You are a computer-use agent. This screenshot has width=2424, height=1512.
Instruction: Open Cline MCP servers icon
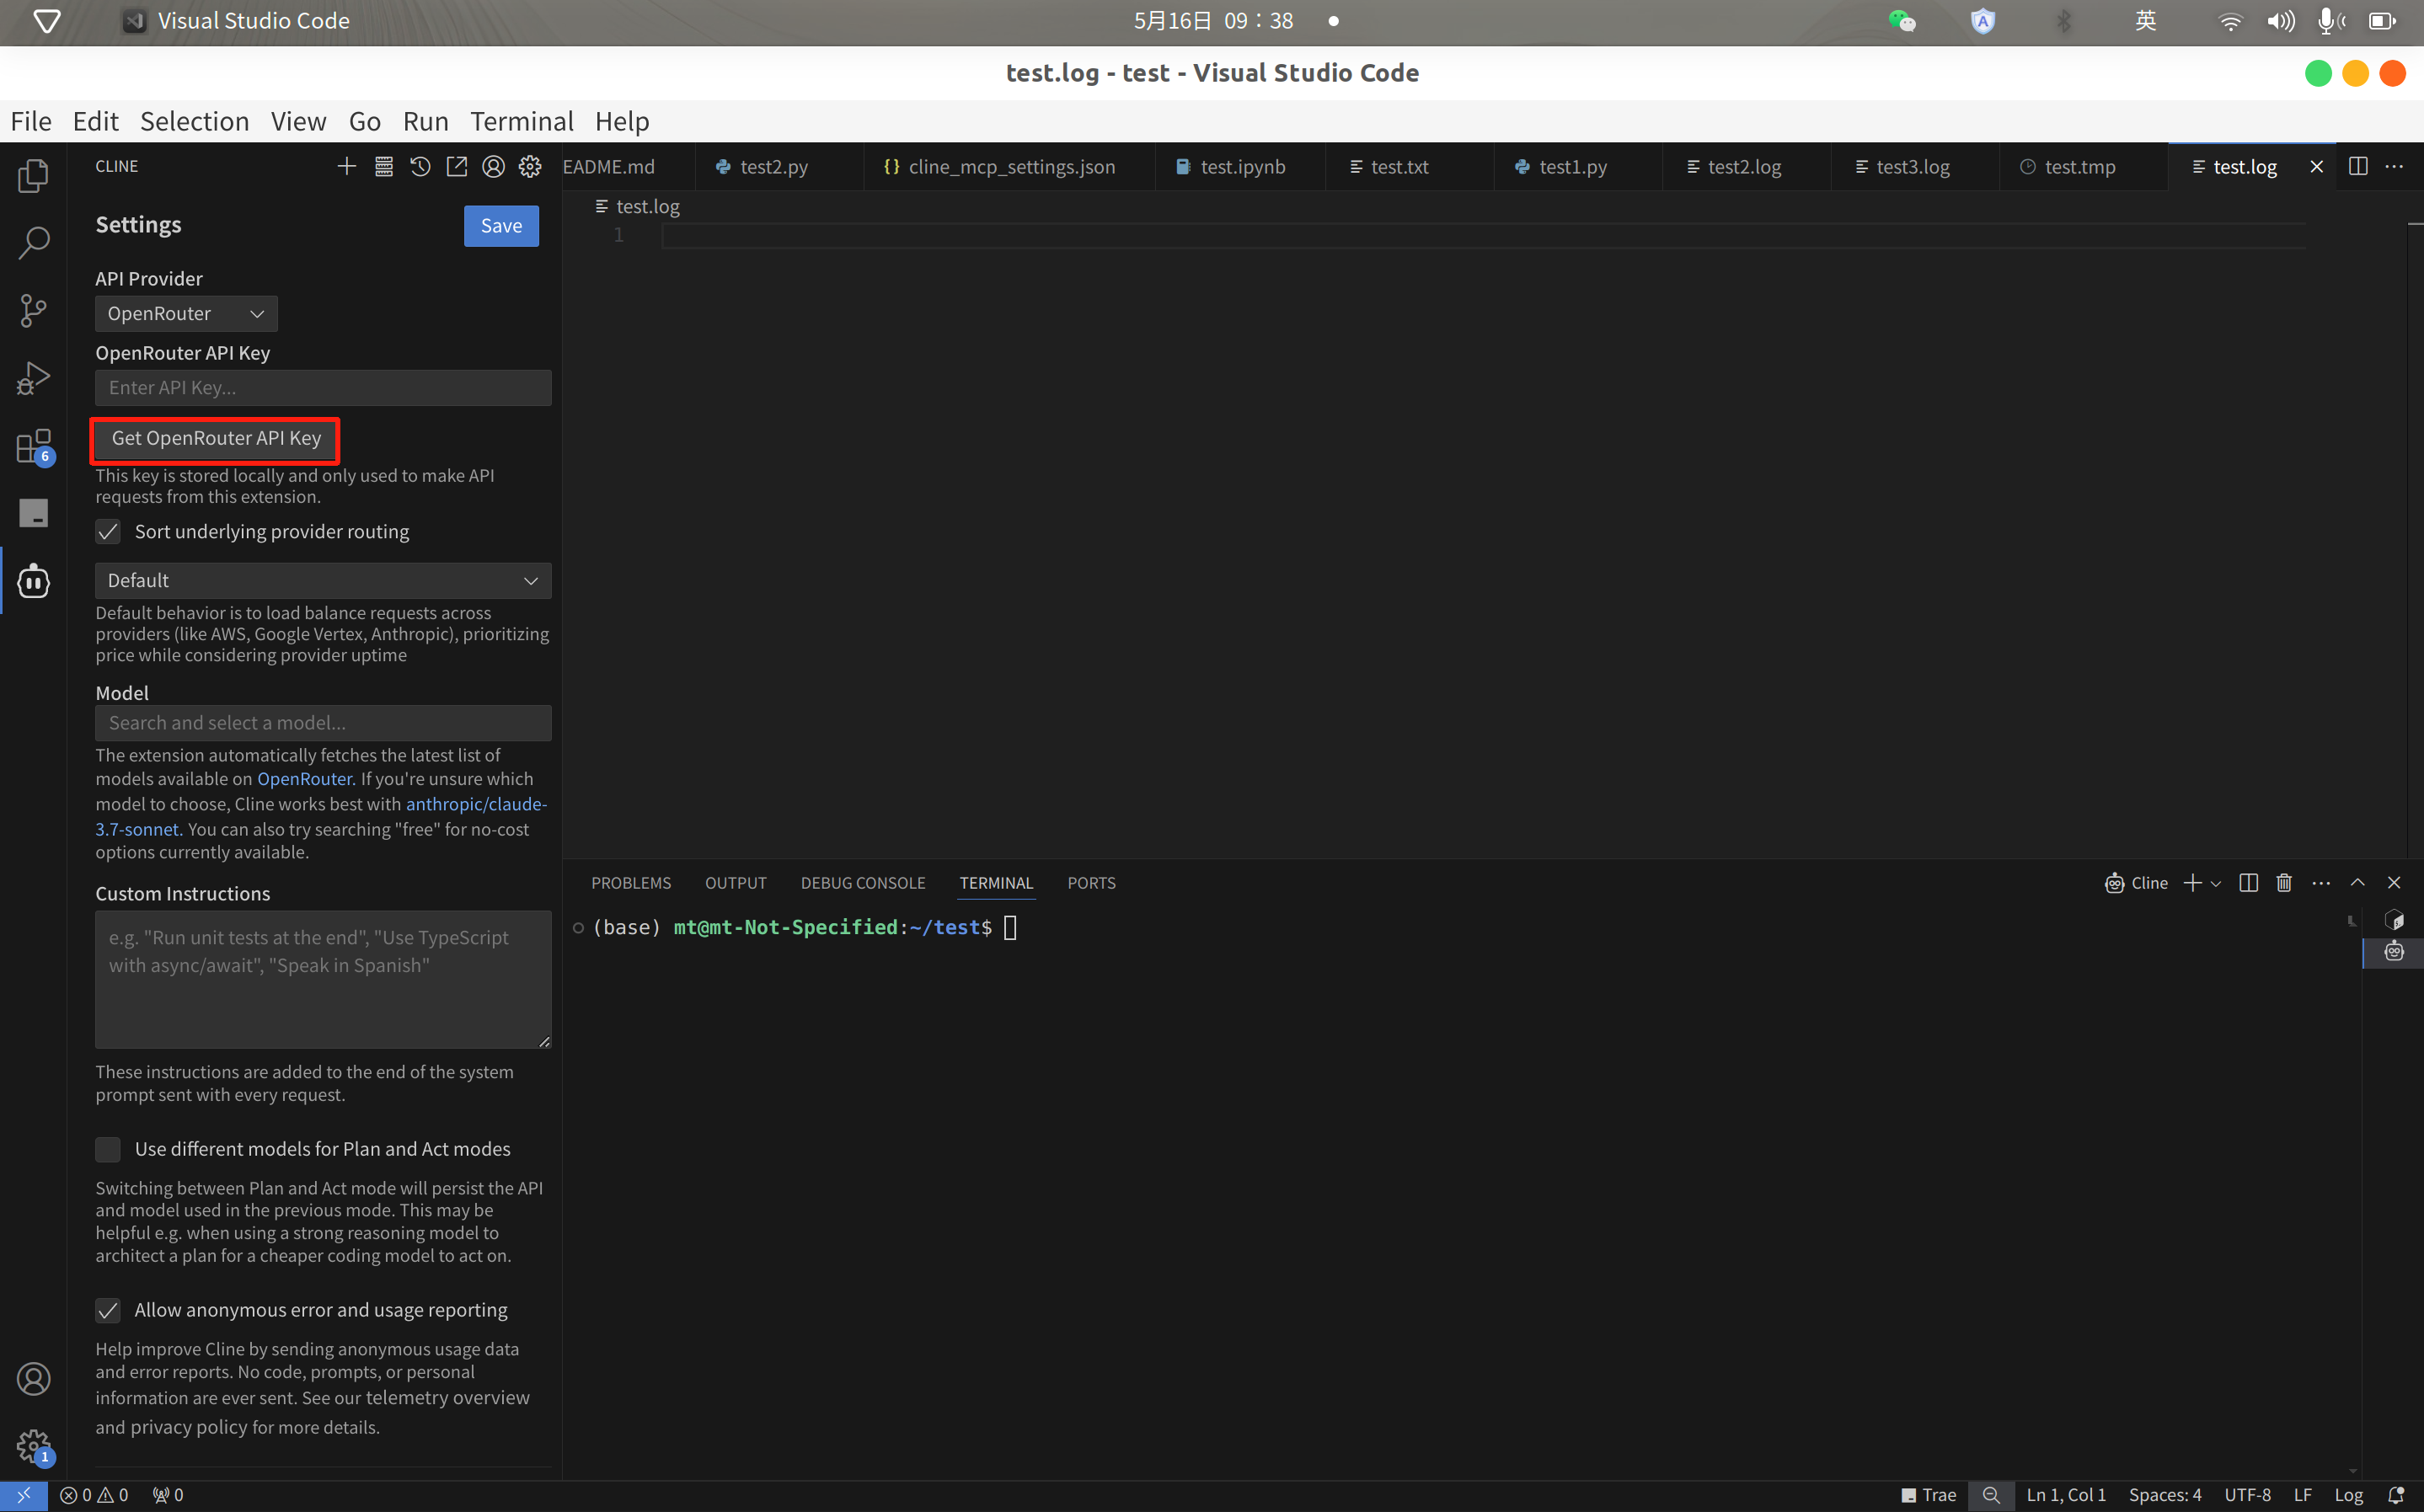[x=383, y=166]
